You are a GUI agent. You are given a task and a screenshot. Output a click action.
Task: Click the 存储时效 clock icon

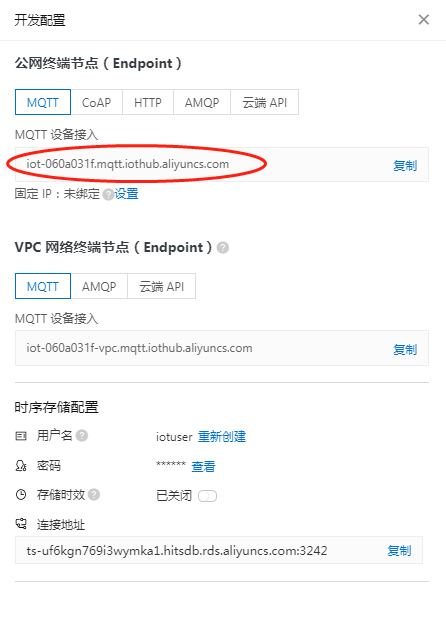(x=21, y=494)
